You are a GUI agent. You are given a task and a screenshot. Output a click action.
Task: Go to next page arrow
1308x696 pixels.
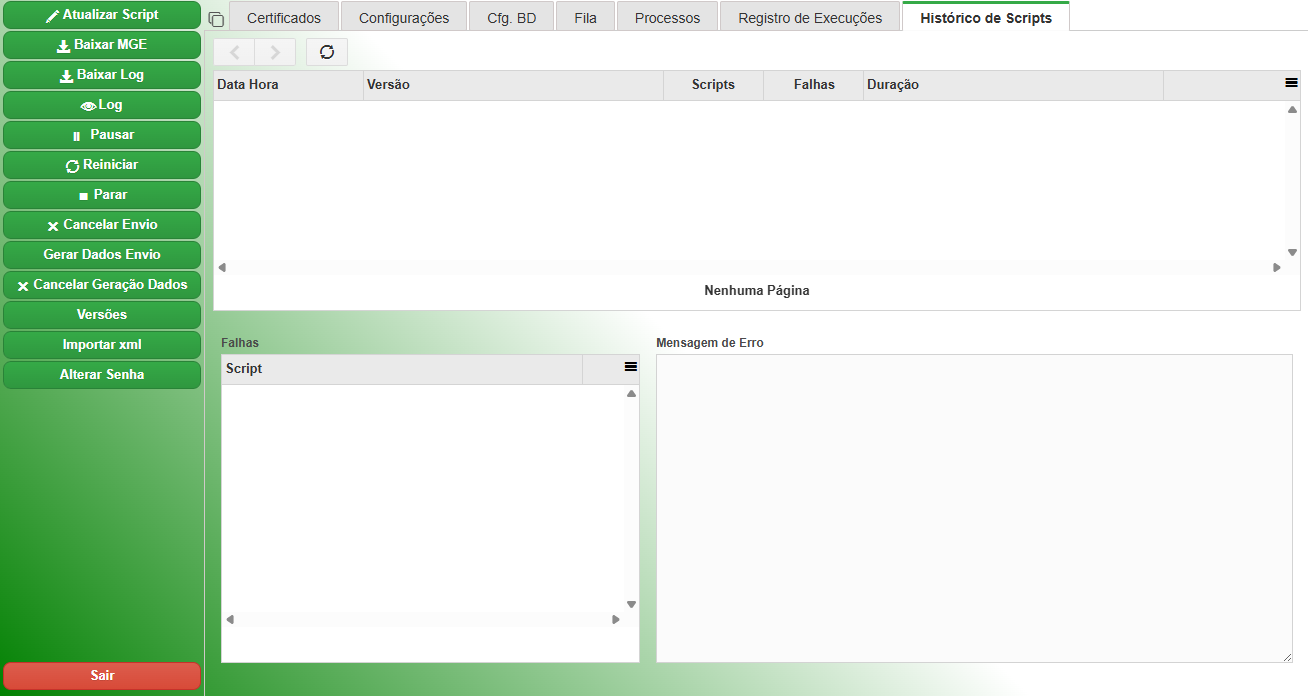275,52
